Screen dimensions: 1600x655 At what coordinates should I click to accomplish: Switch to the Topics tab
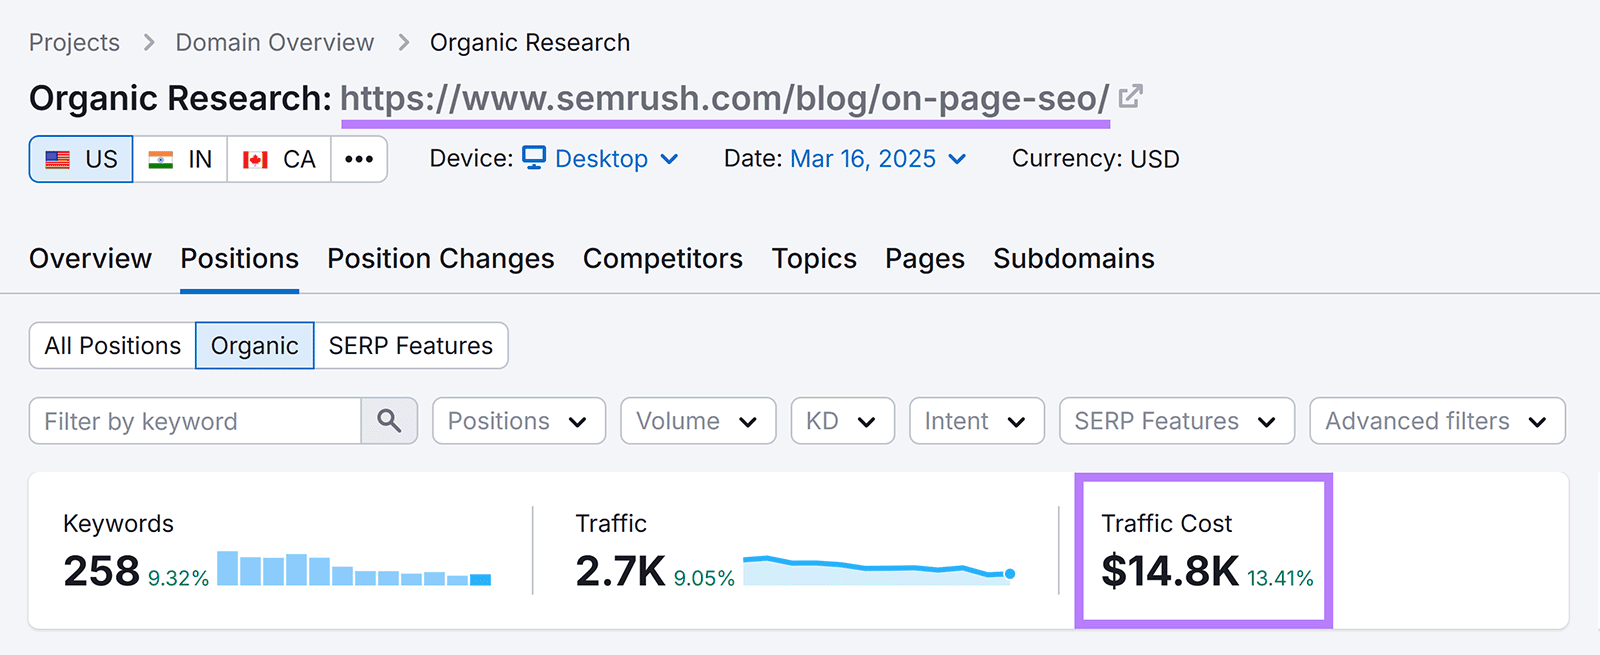point(814,259)
